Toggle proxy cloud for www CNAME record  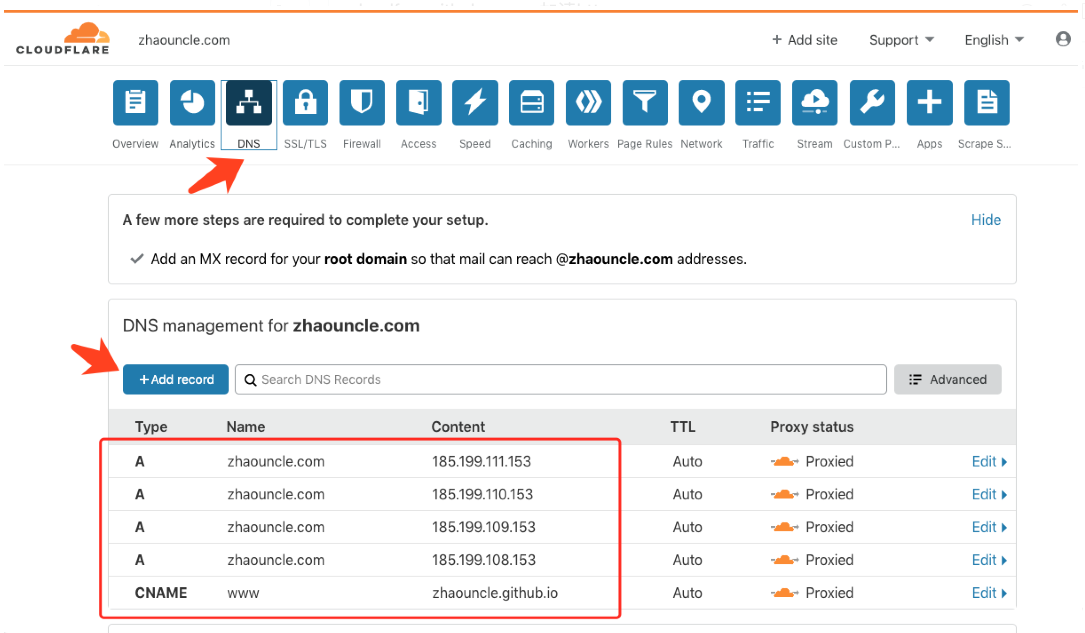pyautogui.click(x=785, y=593)
